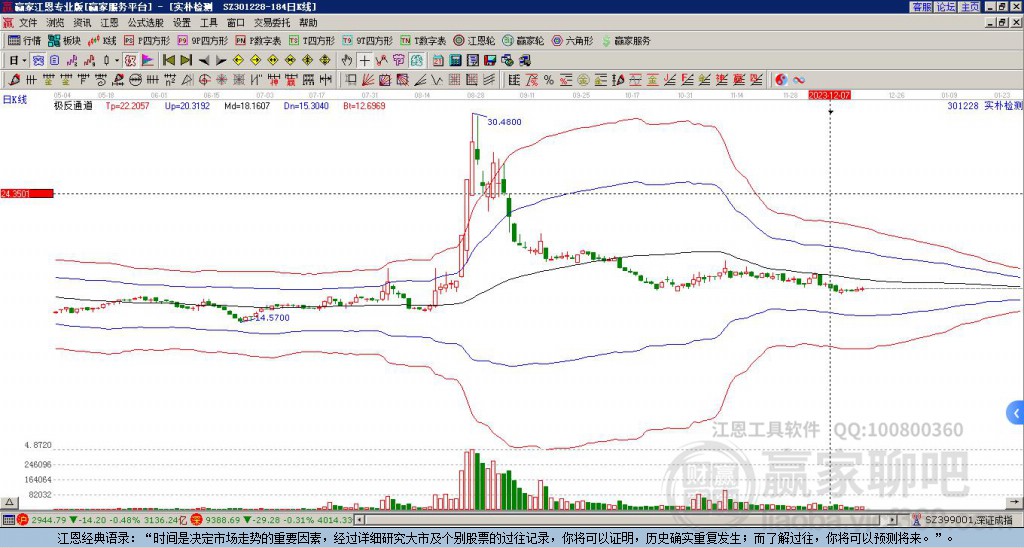Open the 浏览 menu
Screen dimensions: 1024x548
[x=56, y=23]
